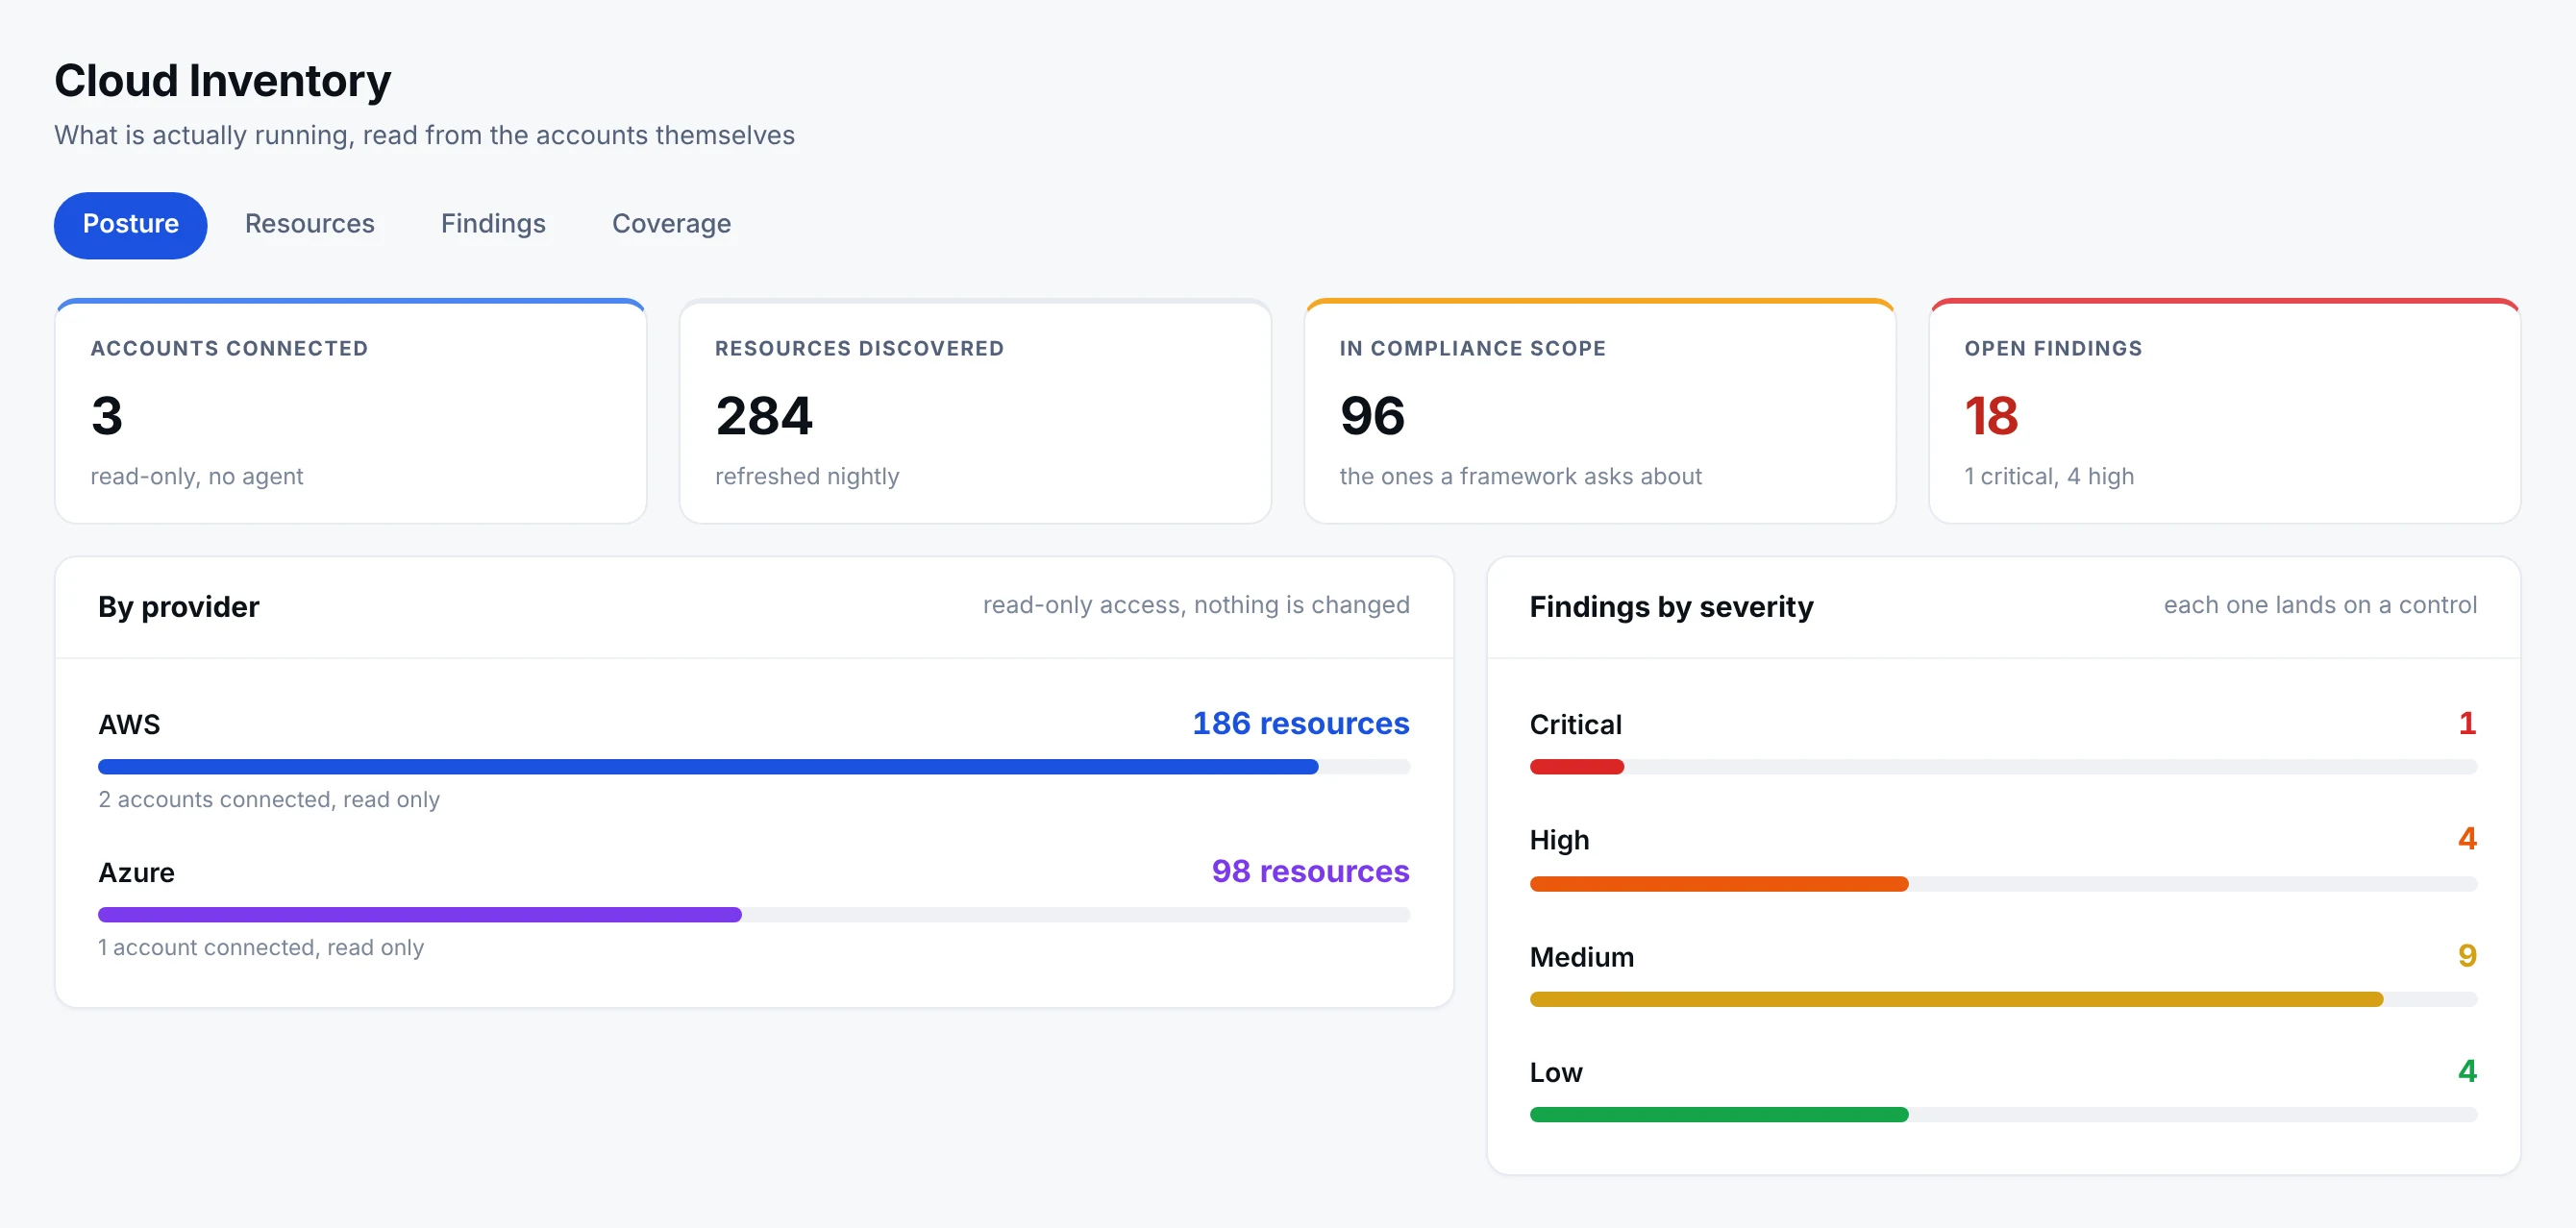This screenshot has height=1228, width=2576.
Task: Click the Low severity bar
Action: (2003, 1115)
